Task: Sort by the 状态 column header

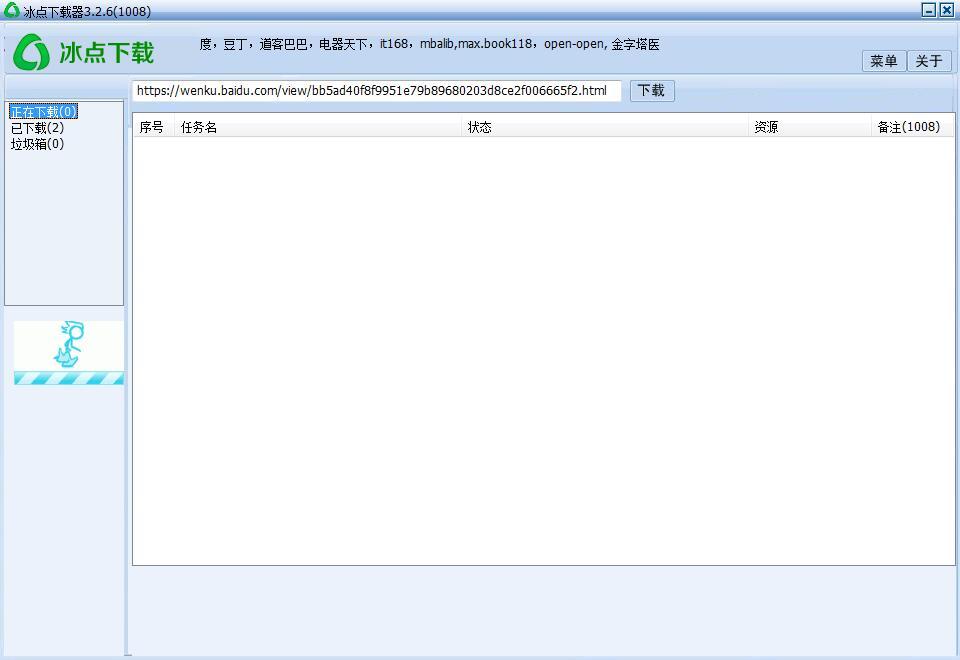Action: (605, 127)
